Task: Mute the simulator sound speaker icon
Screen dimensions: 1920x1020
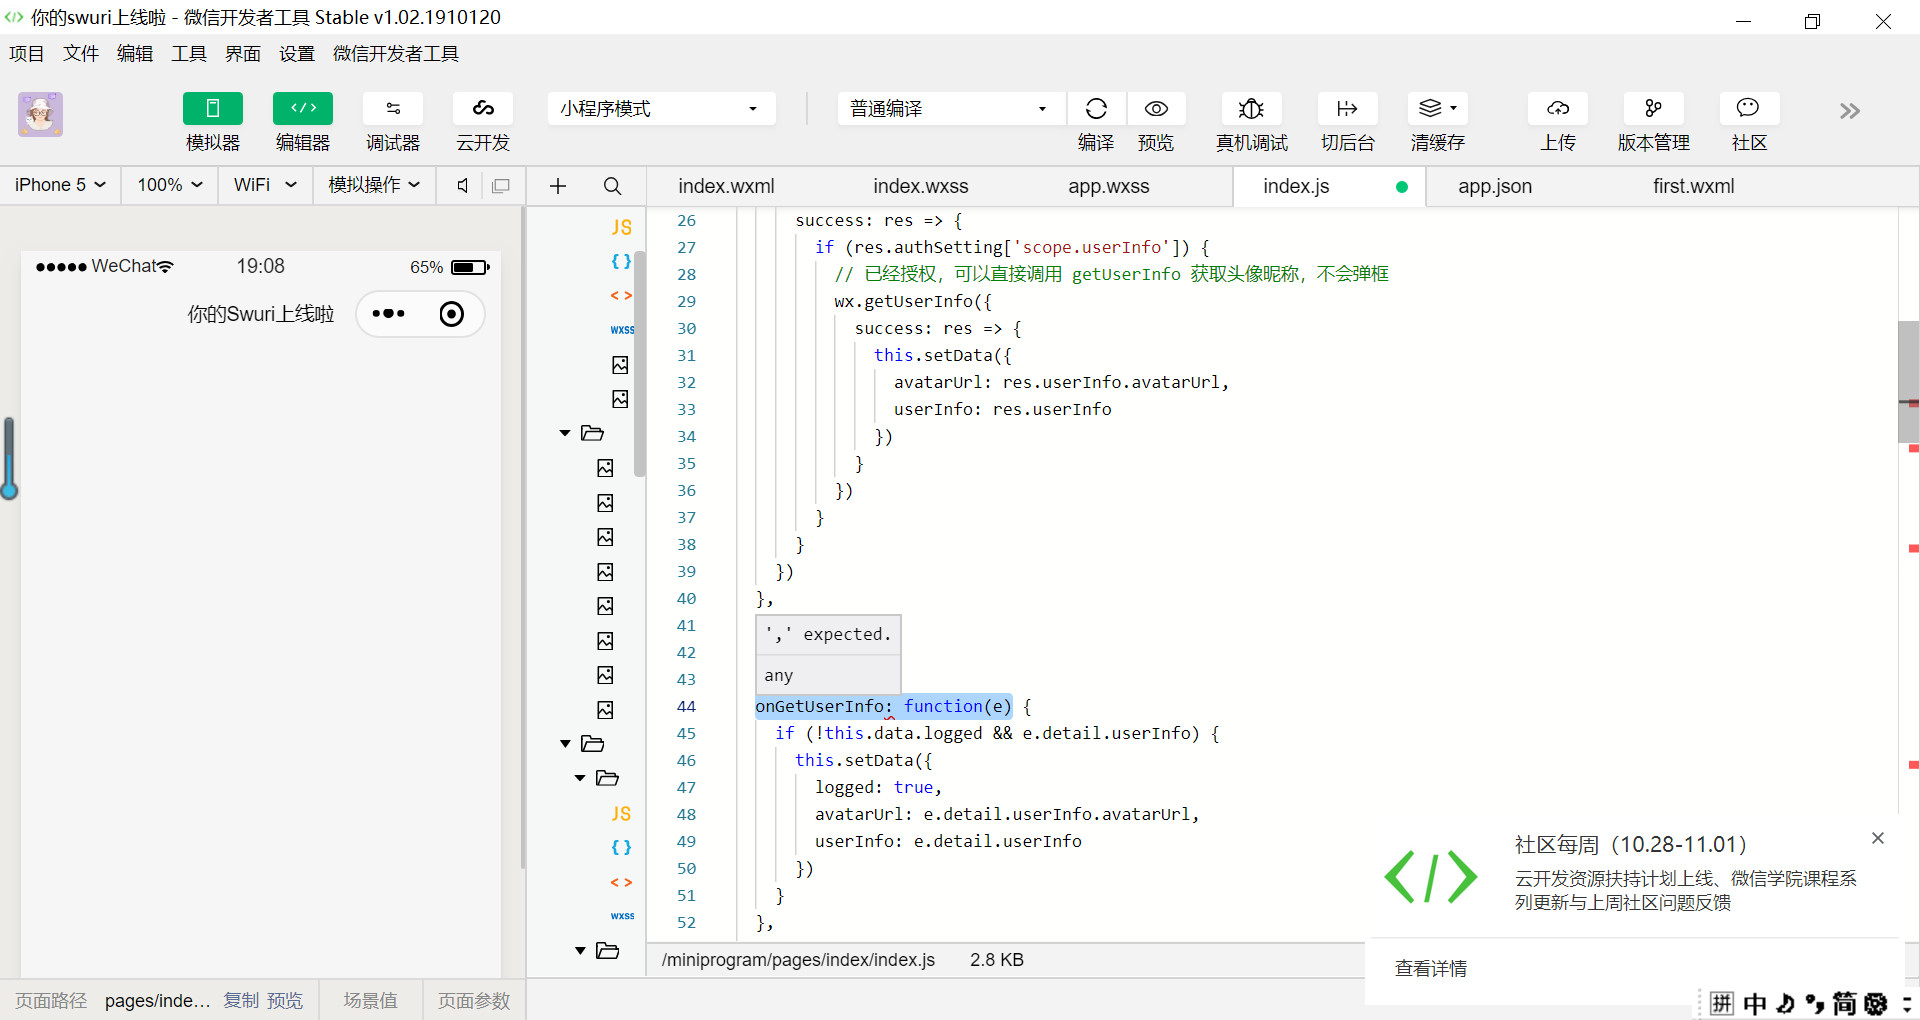Action: [x=462, y=185]
